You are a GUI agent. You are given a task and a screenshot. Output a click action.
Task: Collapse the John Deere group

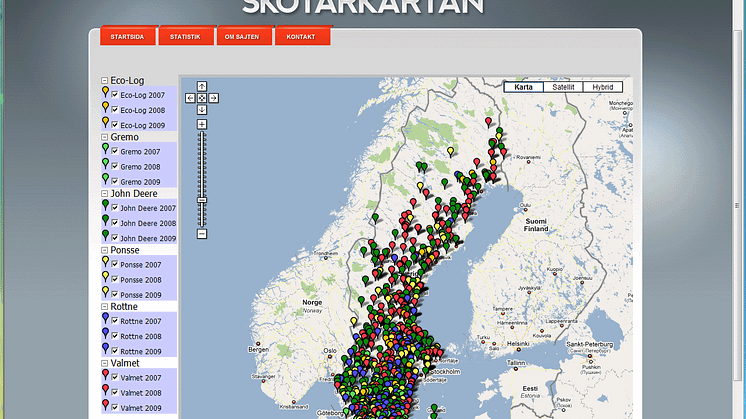coord(104,194)
